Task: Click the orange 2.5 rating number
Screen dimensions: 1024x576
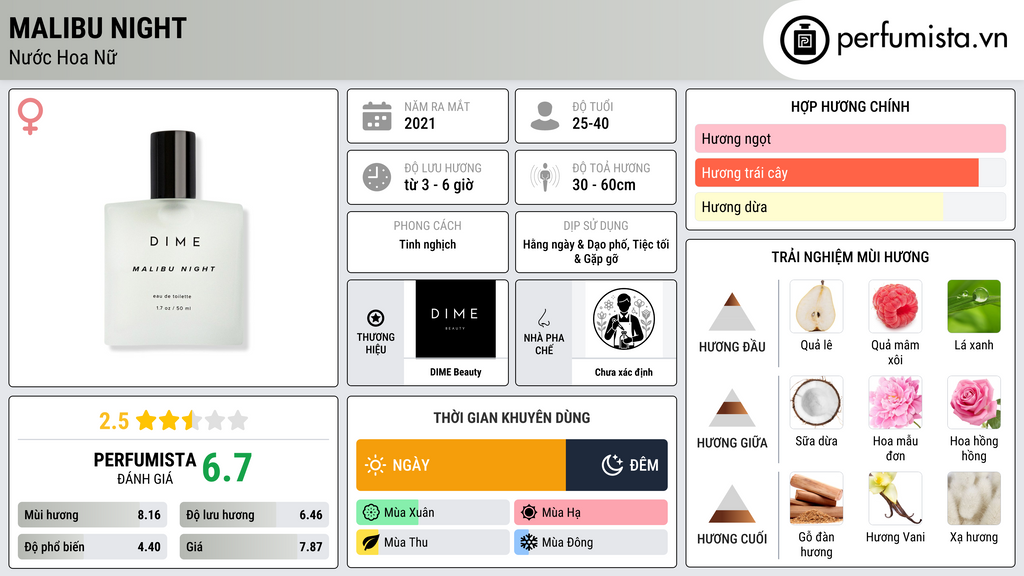Action: coord(114,421)
